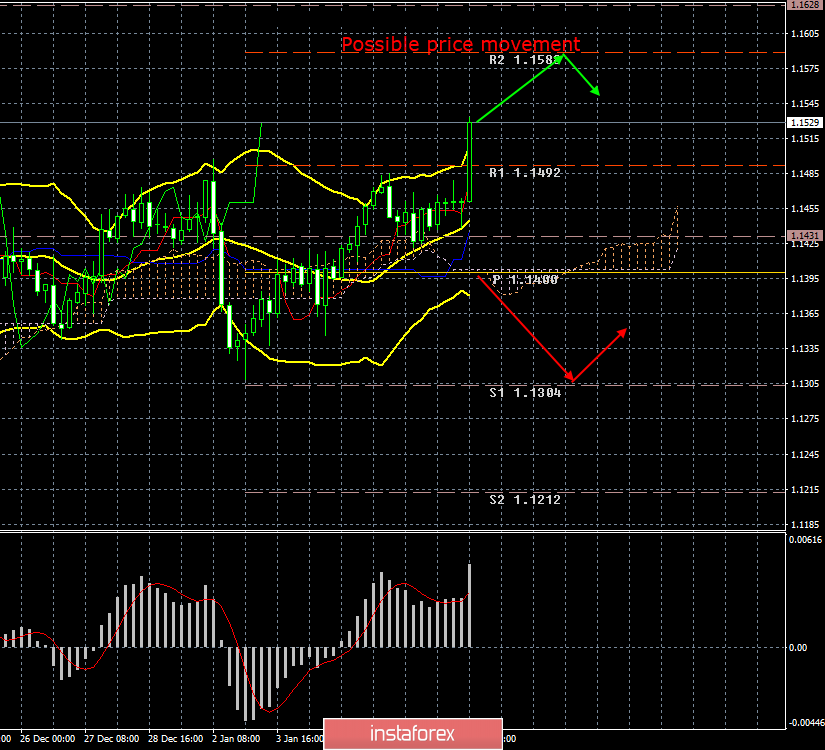Click the Possible price movement title

(x=460, y=44)
